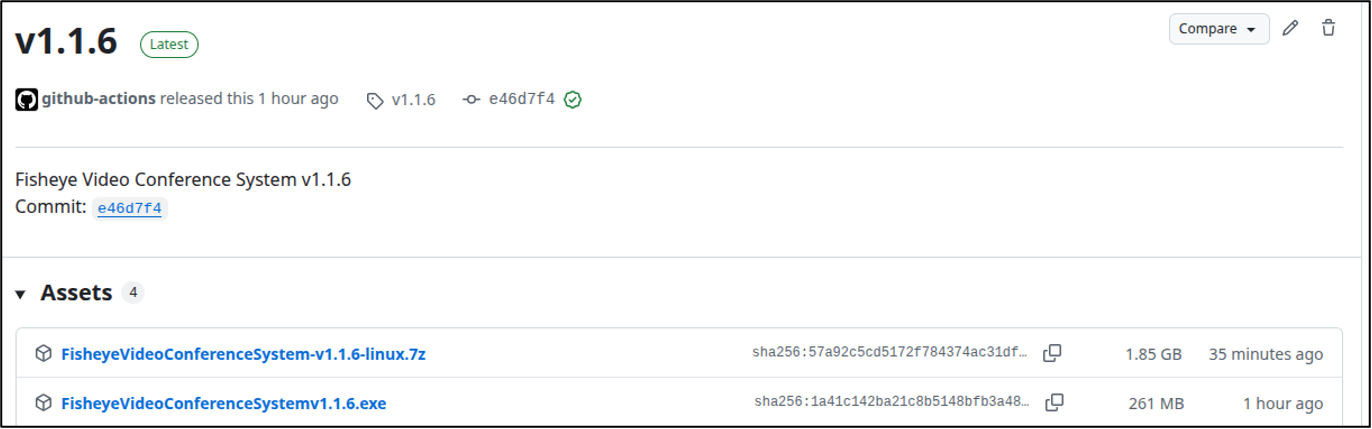This screenshot has height=429, width=1372.
Task: Click the tag icon beside v1.1.6
Action: (375, 100)
